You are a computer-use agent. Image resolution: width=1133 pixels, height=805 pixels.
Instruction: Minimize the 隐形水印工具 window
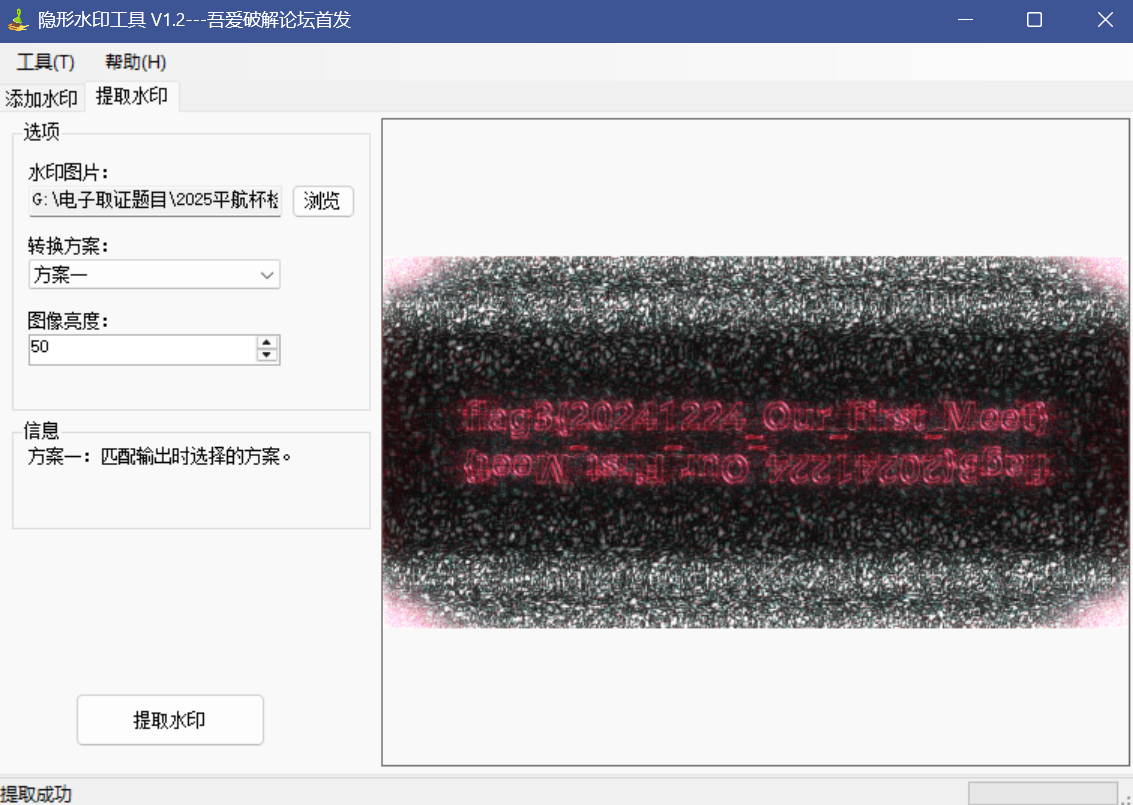pyautogui.click(x=965, y=20)
